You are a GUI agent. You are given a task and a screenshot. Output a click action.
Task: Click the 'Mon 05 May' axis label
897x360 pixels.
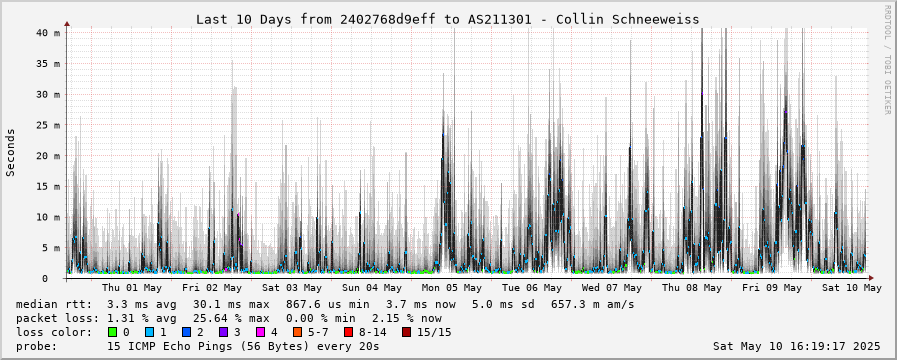click(452, 288)
